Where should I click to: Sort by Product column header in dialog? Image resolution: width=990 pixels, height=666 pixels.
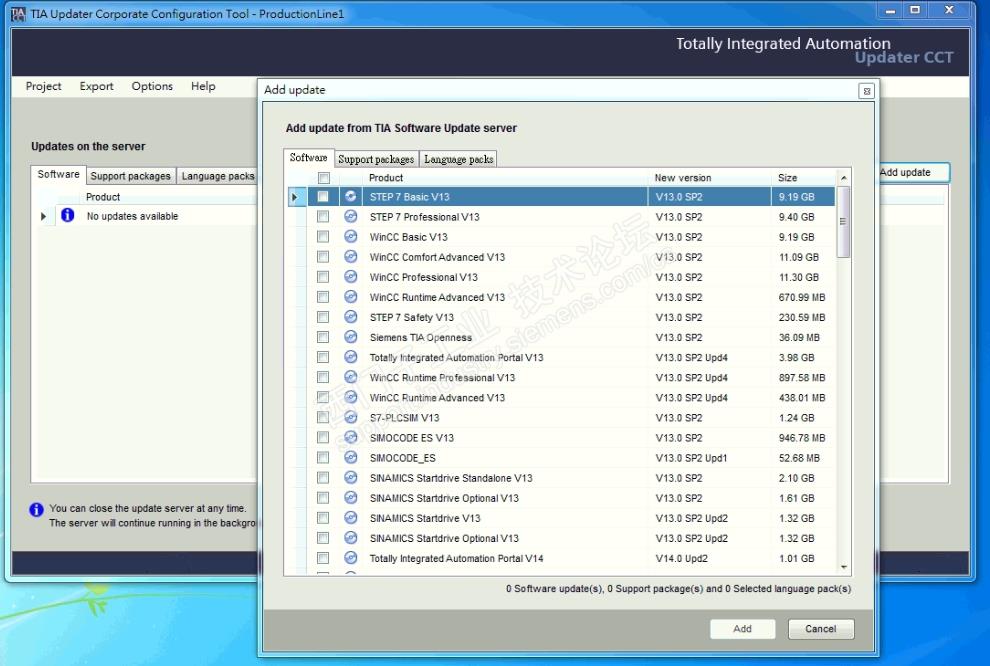point(507,177)
